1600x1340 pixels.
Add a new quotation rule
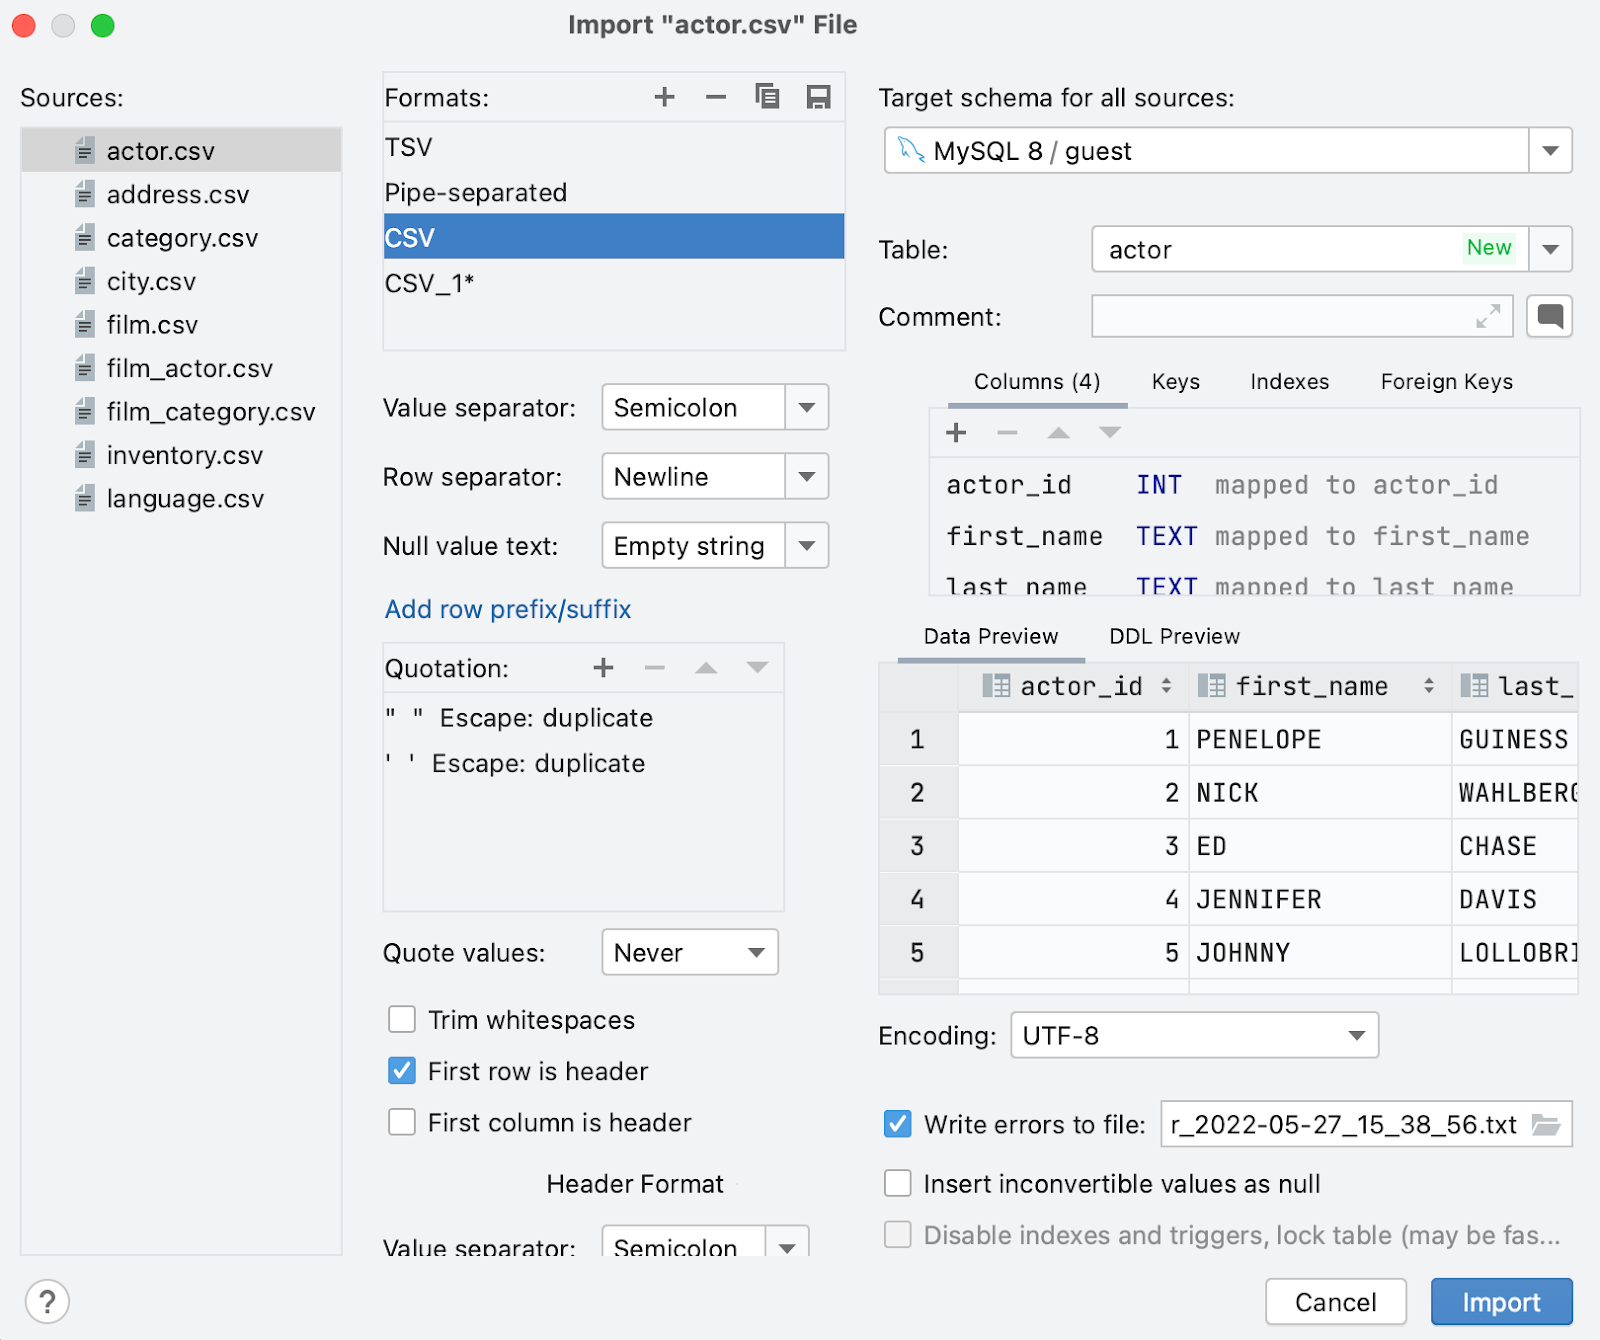(603, 668)
